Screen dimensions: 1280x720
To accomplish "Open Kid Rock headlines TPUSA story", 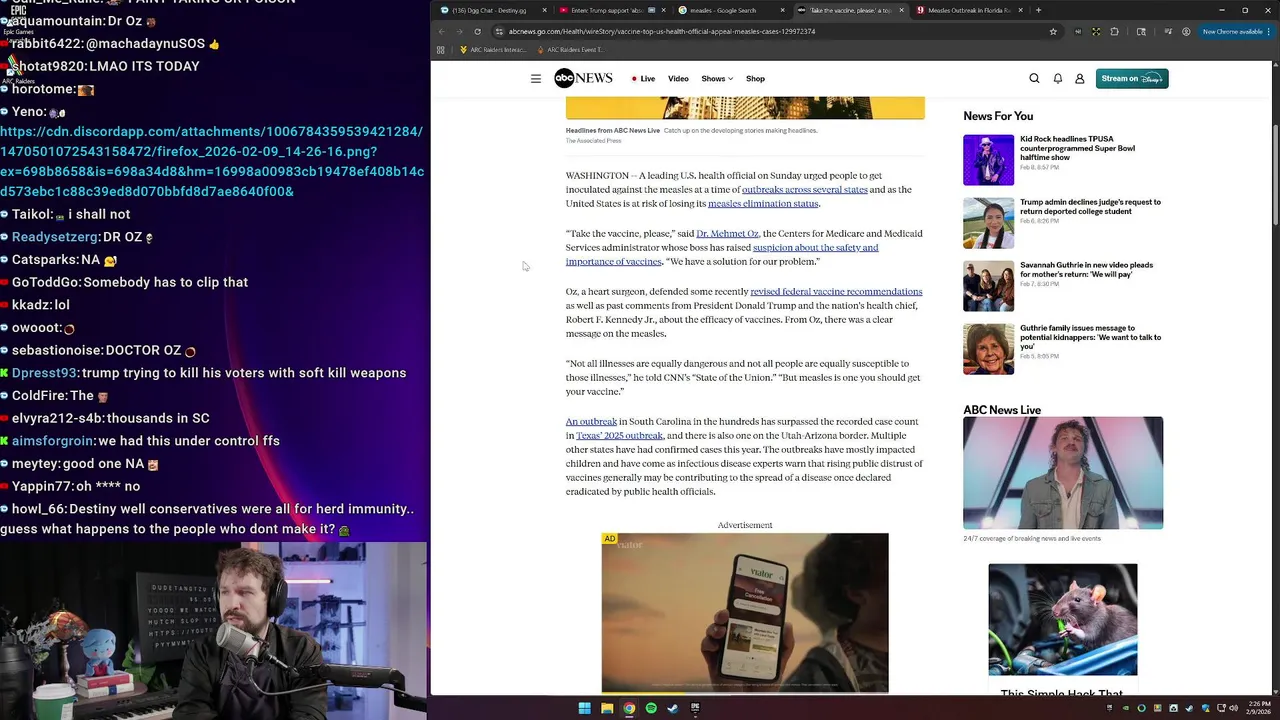I will click(x=1077, y=148).
